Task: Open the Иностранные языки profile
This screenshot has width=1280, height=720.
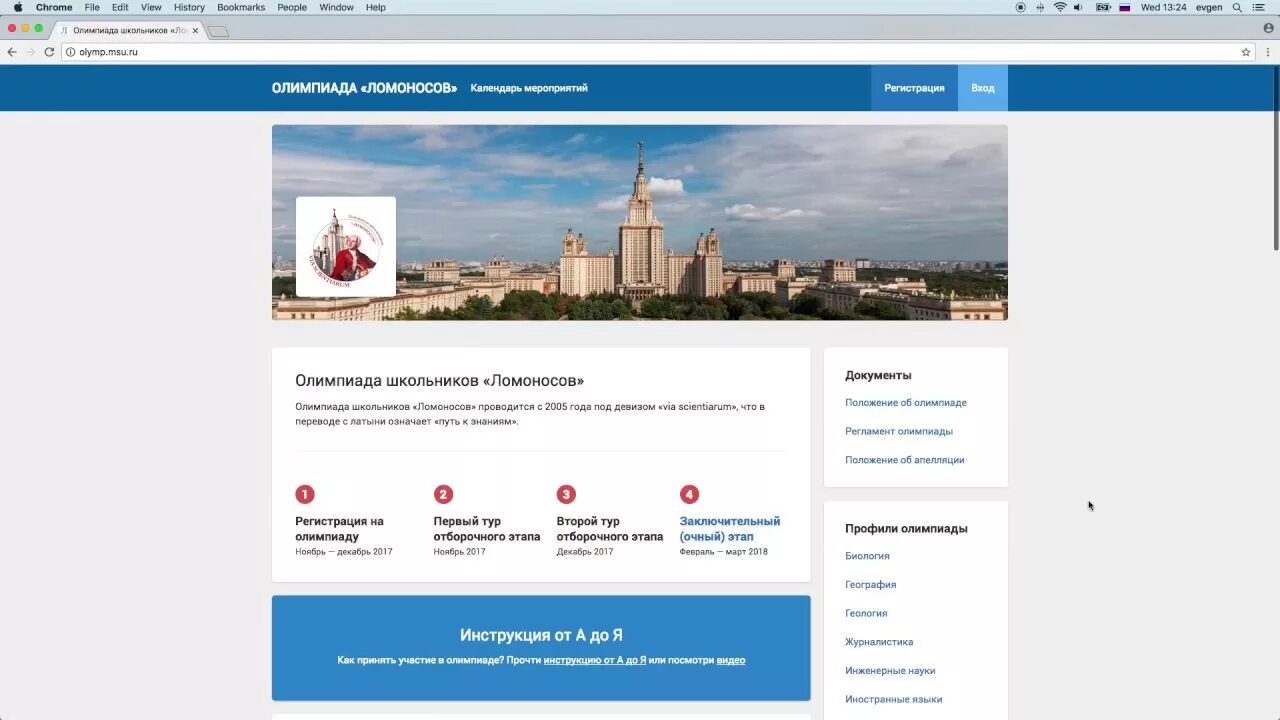Action: [x=894, y=700]
